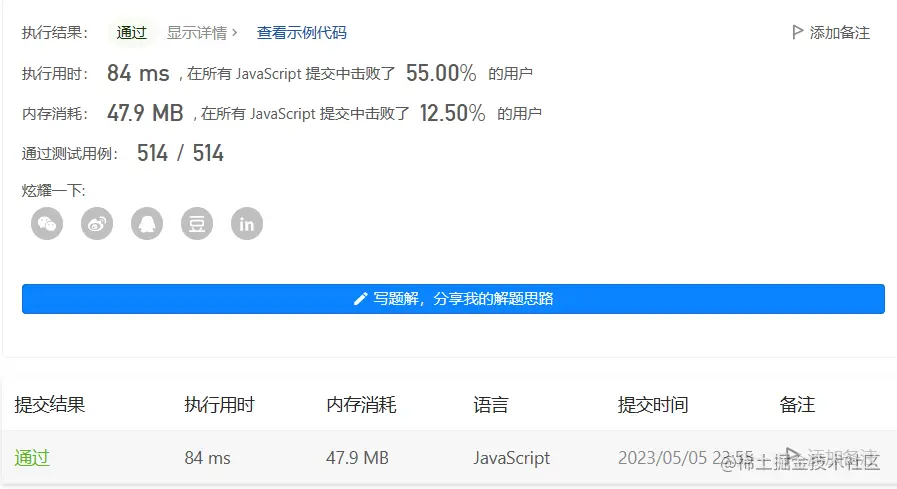Expand 显示详情 details

coord(202,33)
